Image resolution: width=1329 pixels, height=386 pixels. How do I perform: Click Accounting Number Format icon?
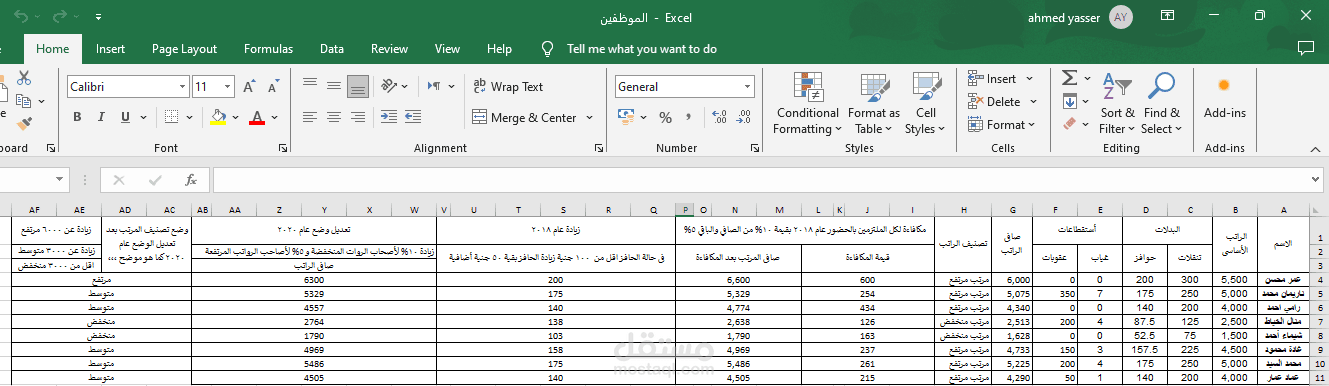point(627,118)
